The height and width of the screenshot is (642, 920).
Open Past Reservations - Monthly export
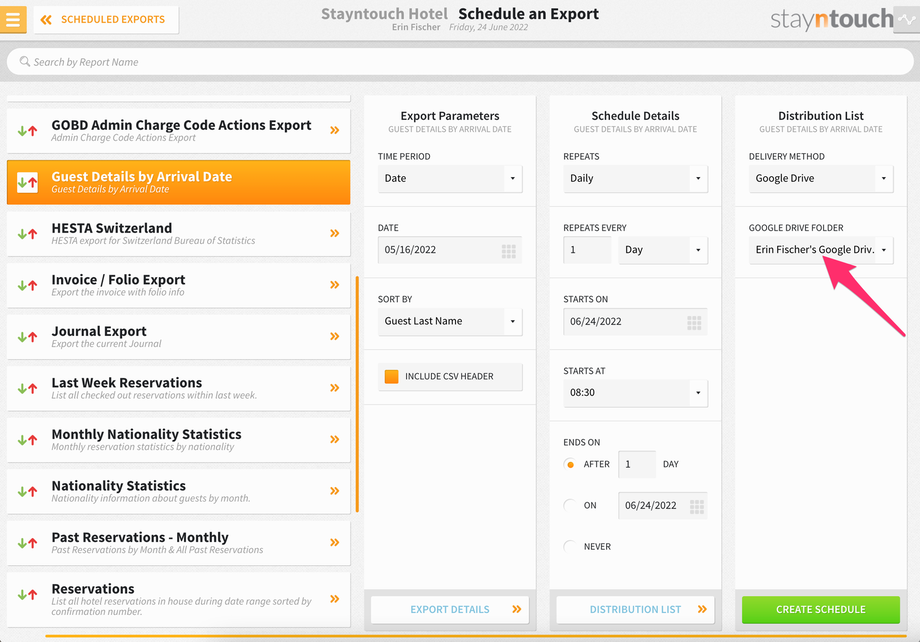178,543
